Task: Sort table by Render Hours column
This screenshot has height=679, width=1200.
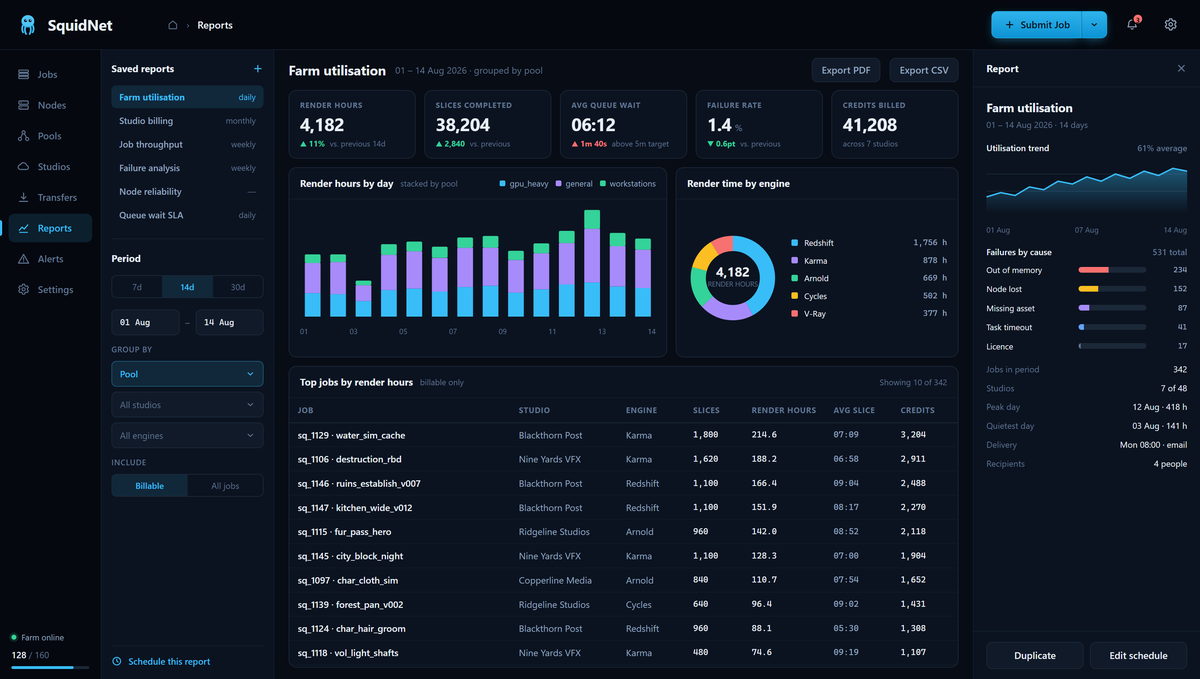Action: click(x=784, y=410)
